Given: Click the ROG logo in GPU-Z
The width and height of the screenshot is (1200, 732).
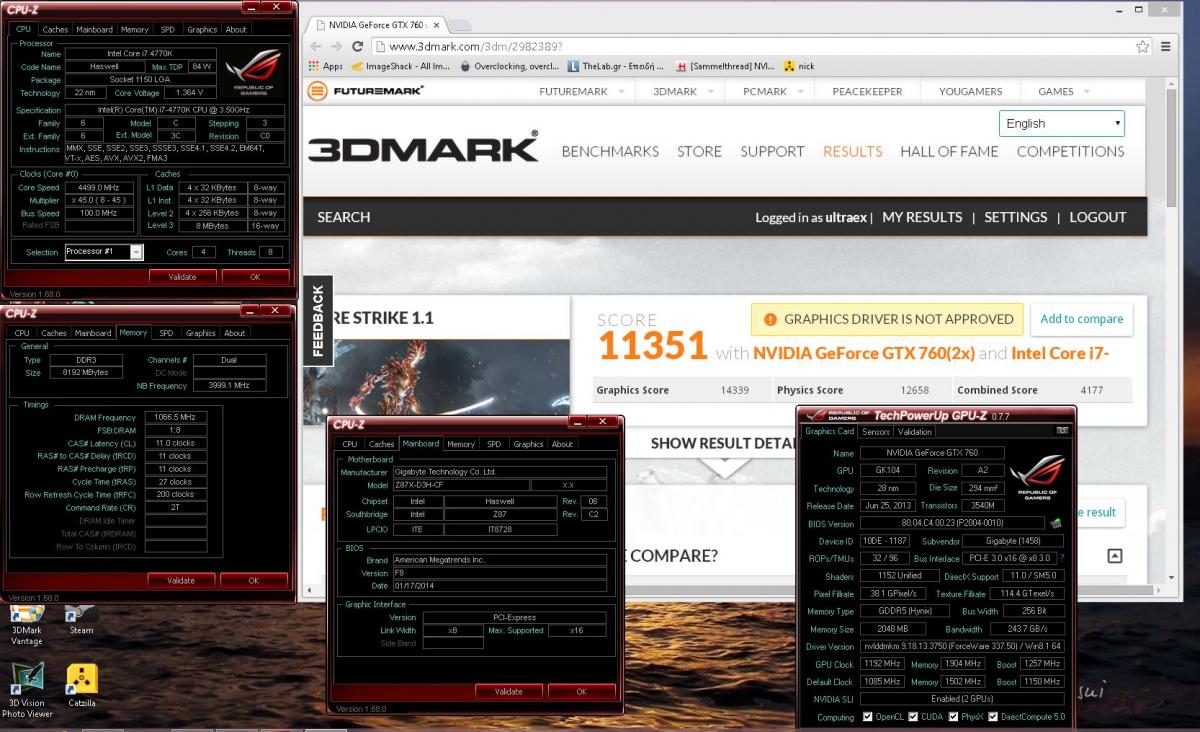Looking at the screenshot, I should [1038, 478].
